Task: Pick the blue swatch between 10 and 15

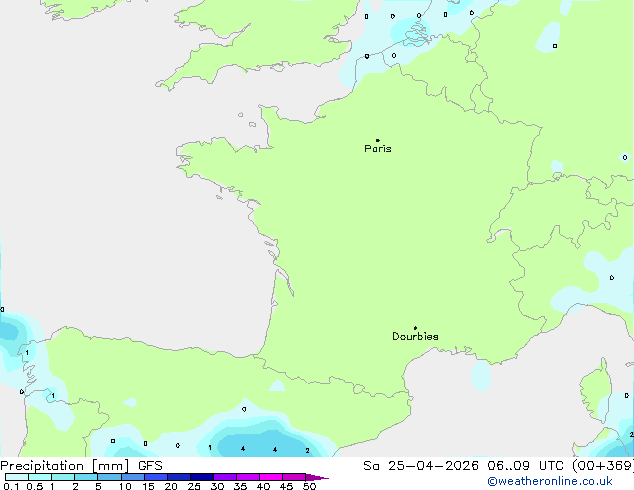Action: coord(133,477)
